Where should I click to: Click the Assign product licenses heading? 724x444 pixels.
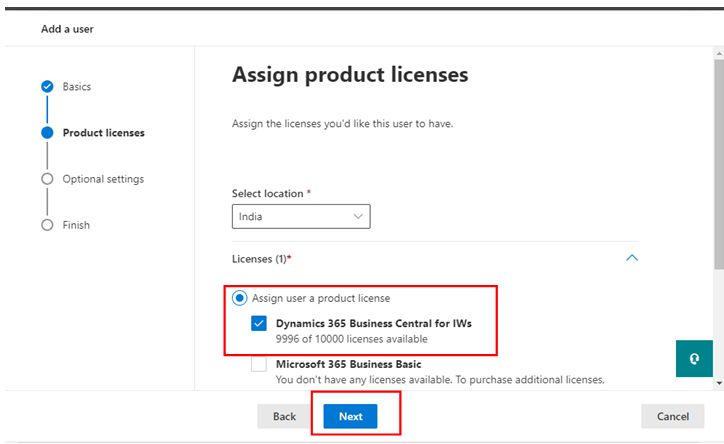(350, 75)
